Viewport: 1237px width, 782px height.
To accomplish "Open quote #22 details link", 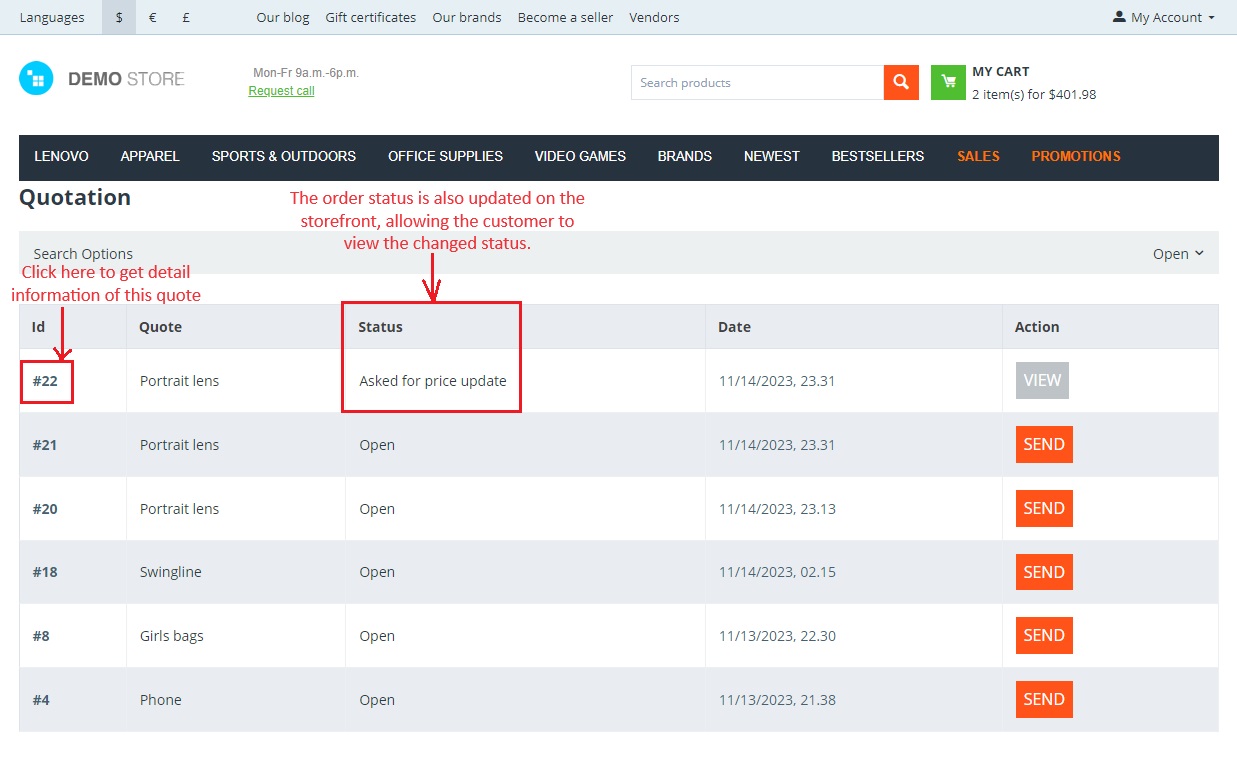I will [46, 381].
